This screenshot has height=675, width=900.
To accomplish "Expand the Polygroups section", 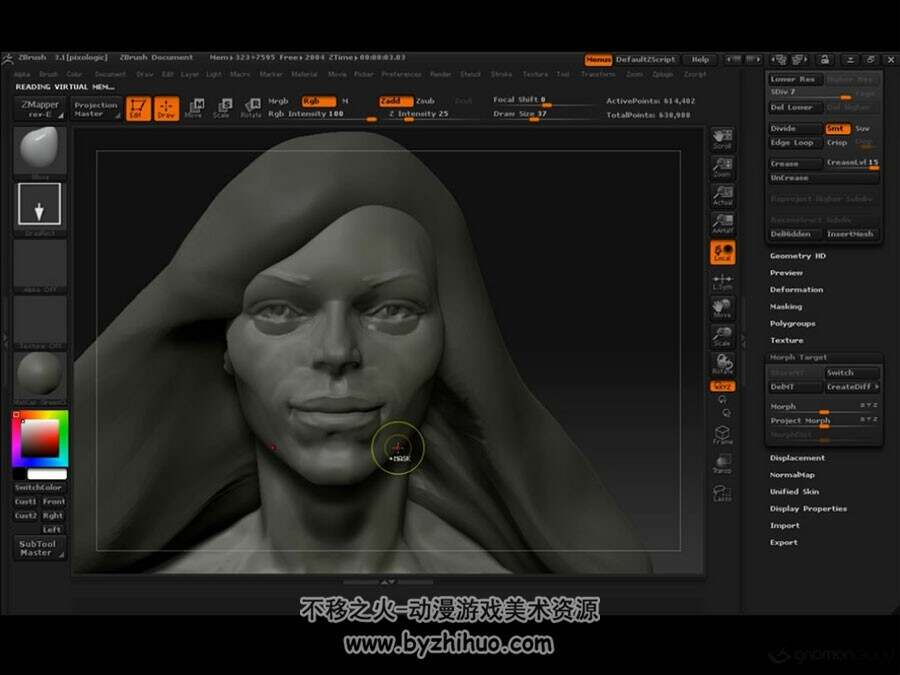I will pos(793,324).
